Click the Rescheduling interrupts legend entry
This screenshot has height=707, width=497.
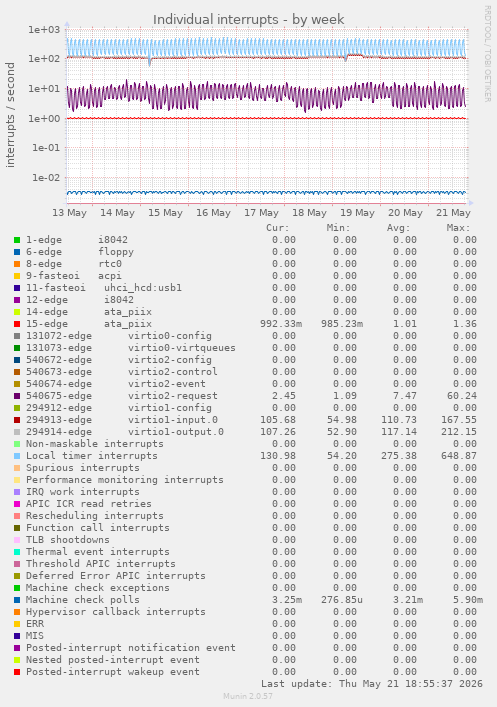95,516
